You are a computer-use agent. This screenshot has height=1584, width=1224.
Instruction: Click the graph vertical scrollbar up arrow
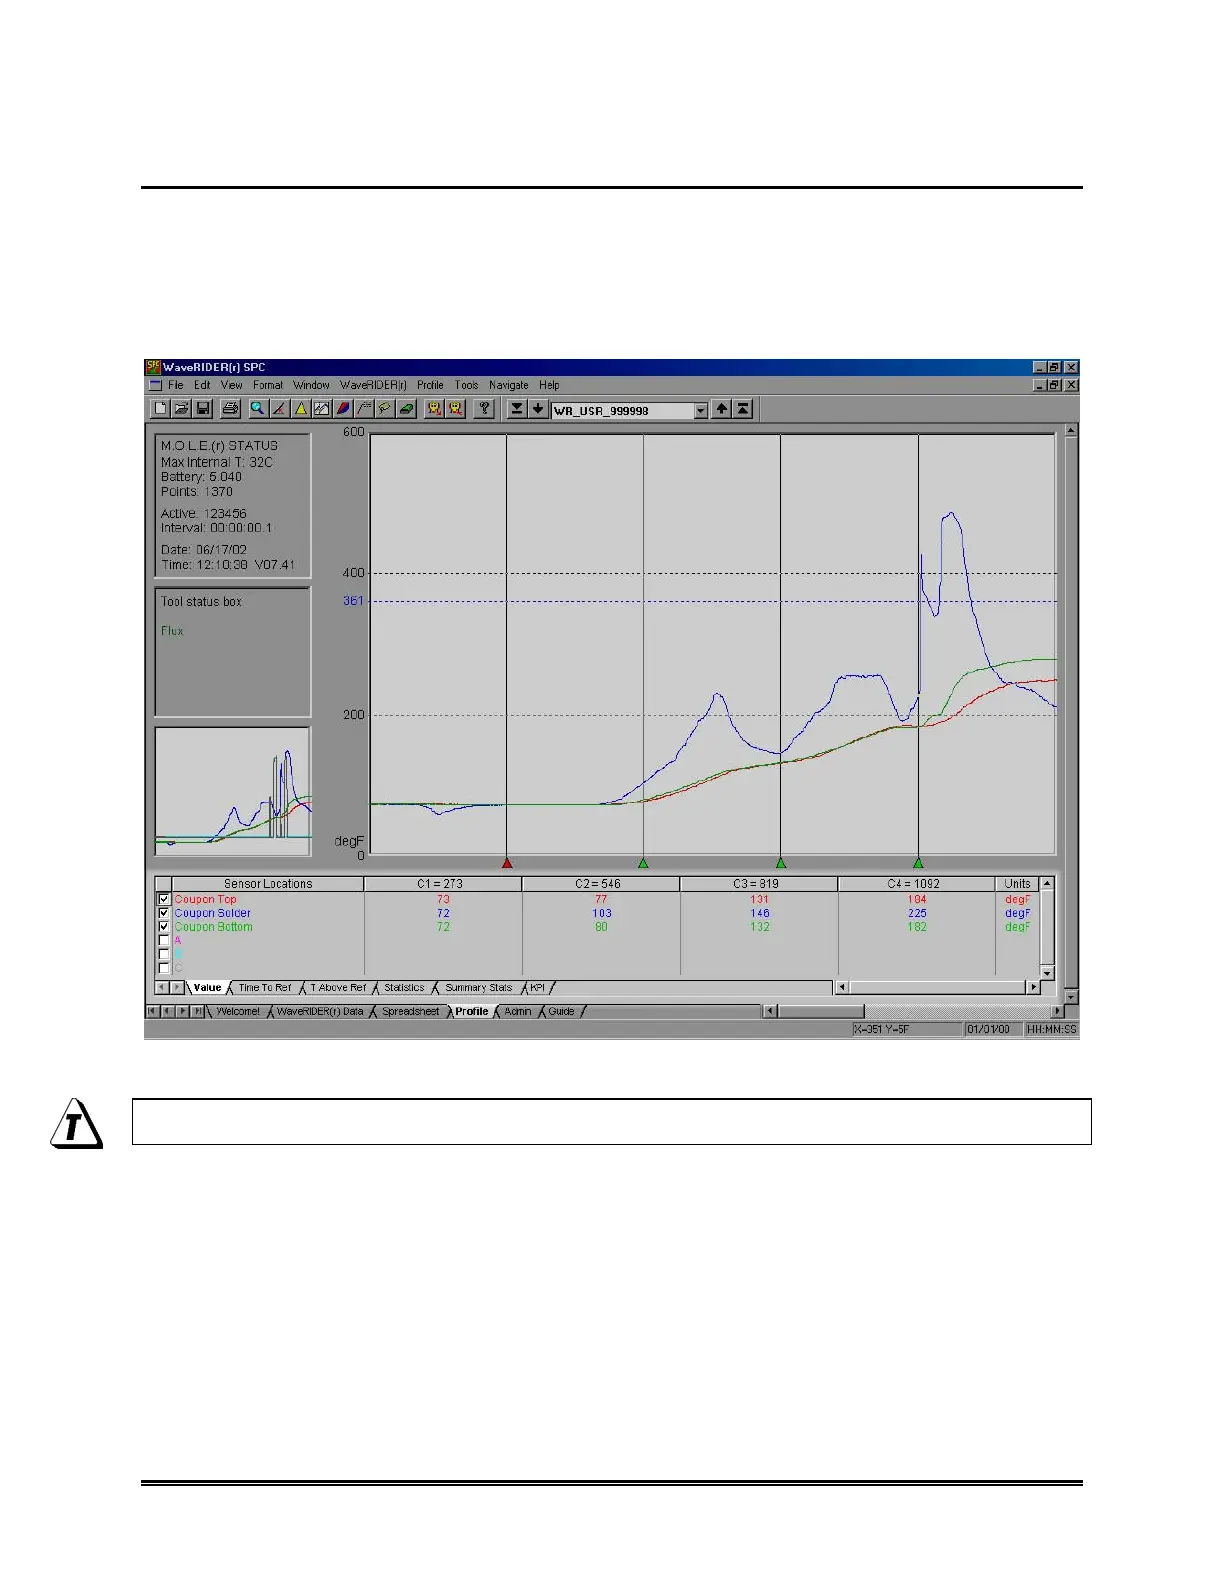pos(1071,430)
